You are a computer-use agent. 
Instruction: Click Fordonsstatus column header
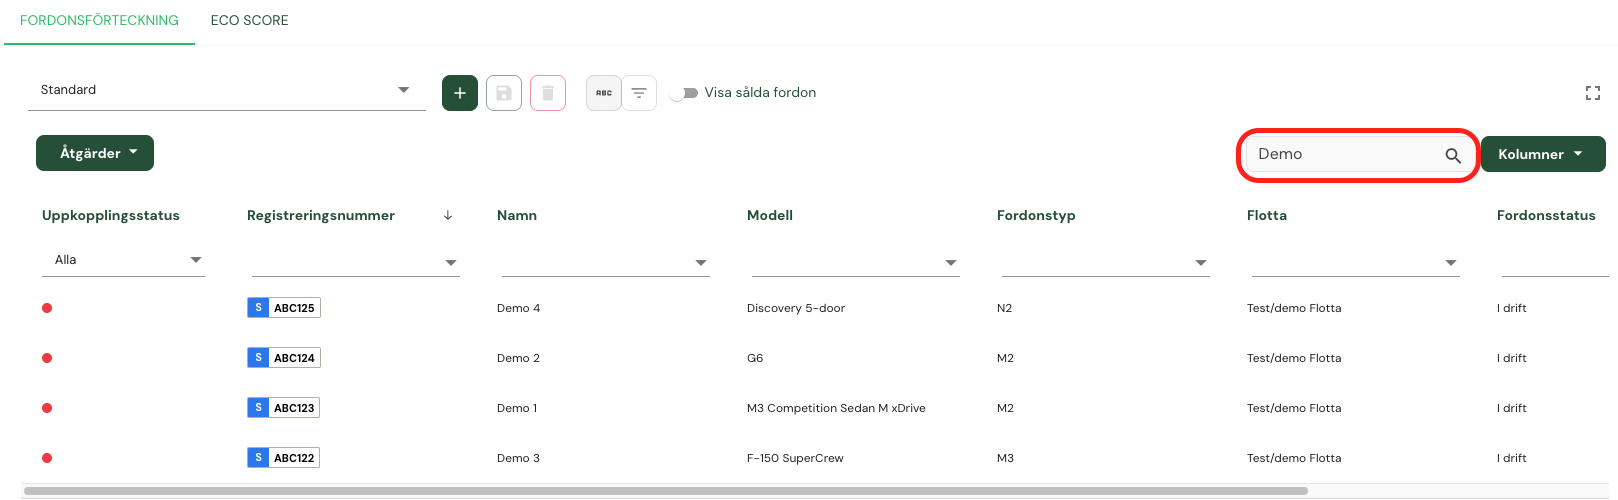point(1546,215)
